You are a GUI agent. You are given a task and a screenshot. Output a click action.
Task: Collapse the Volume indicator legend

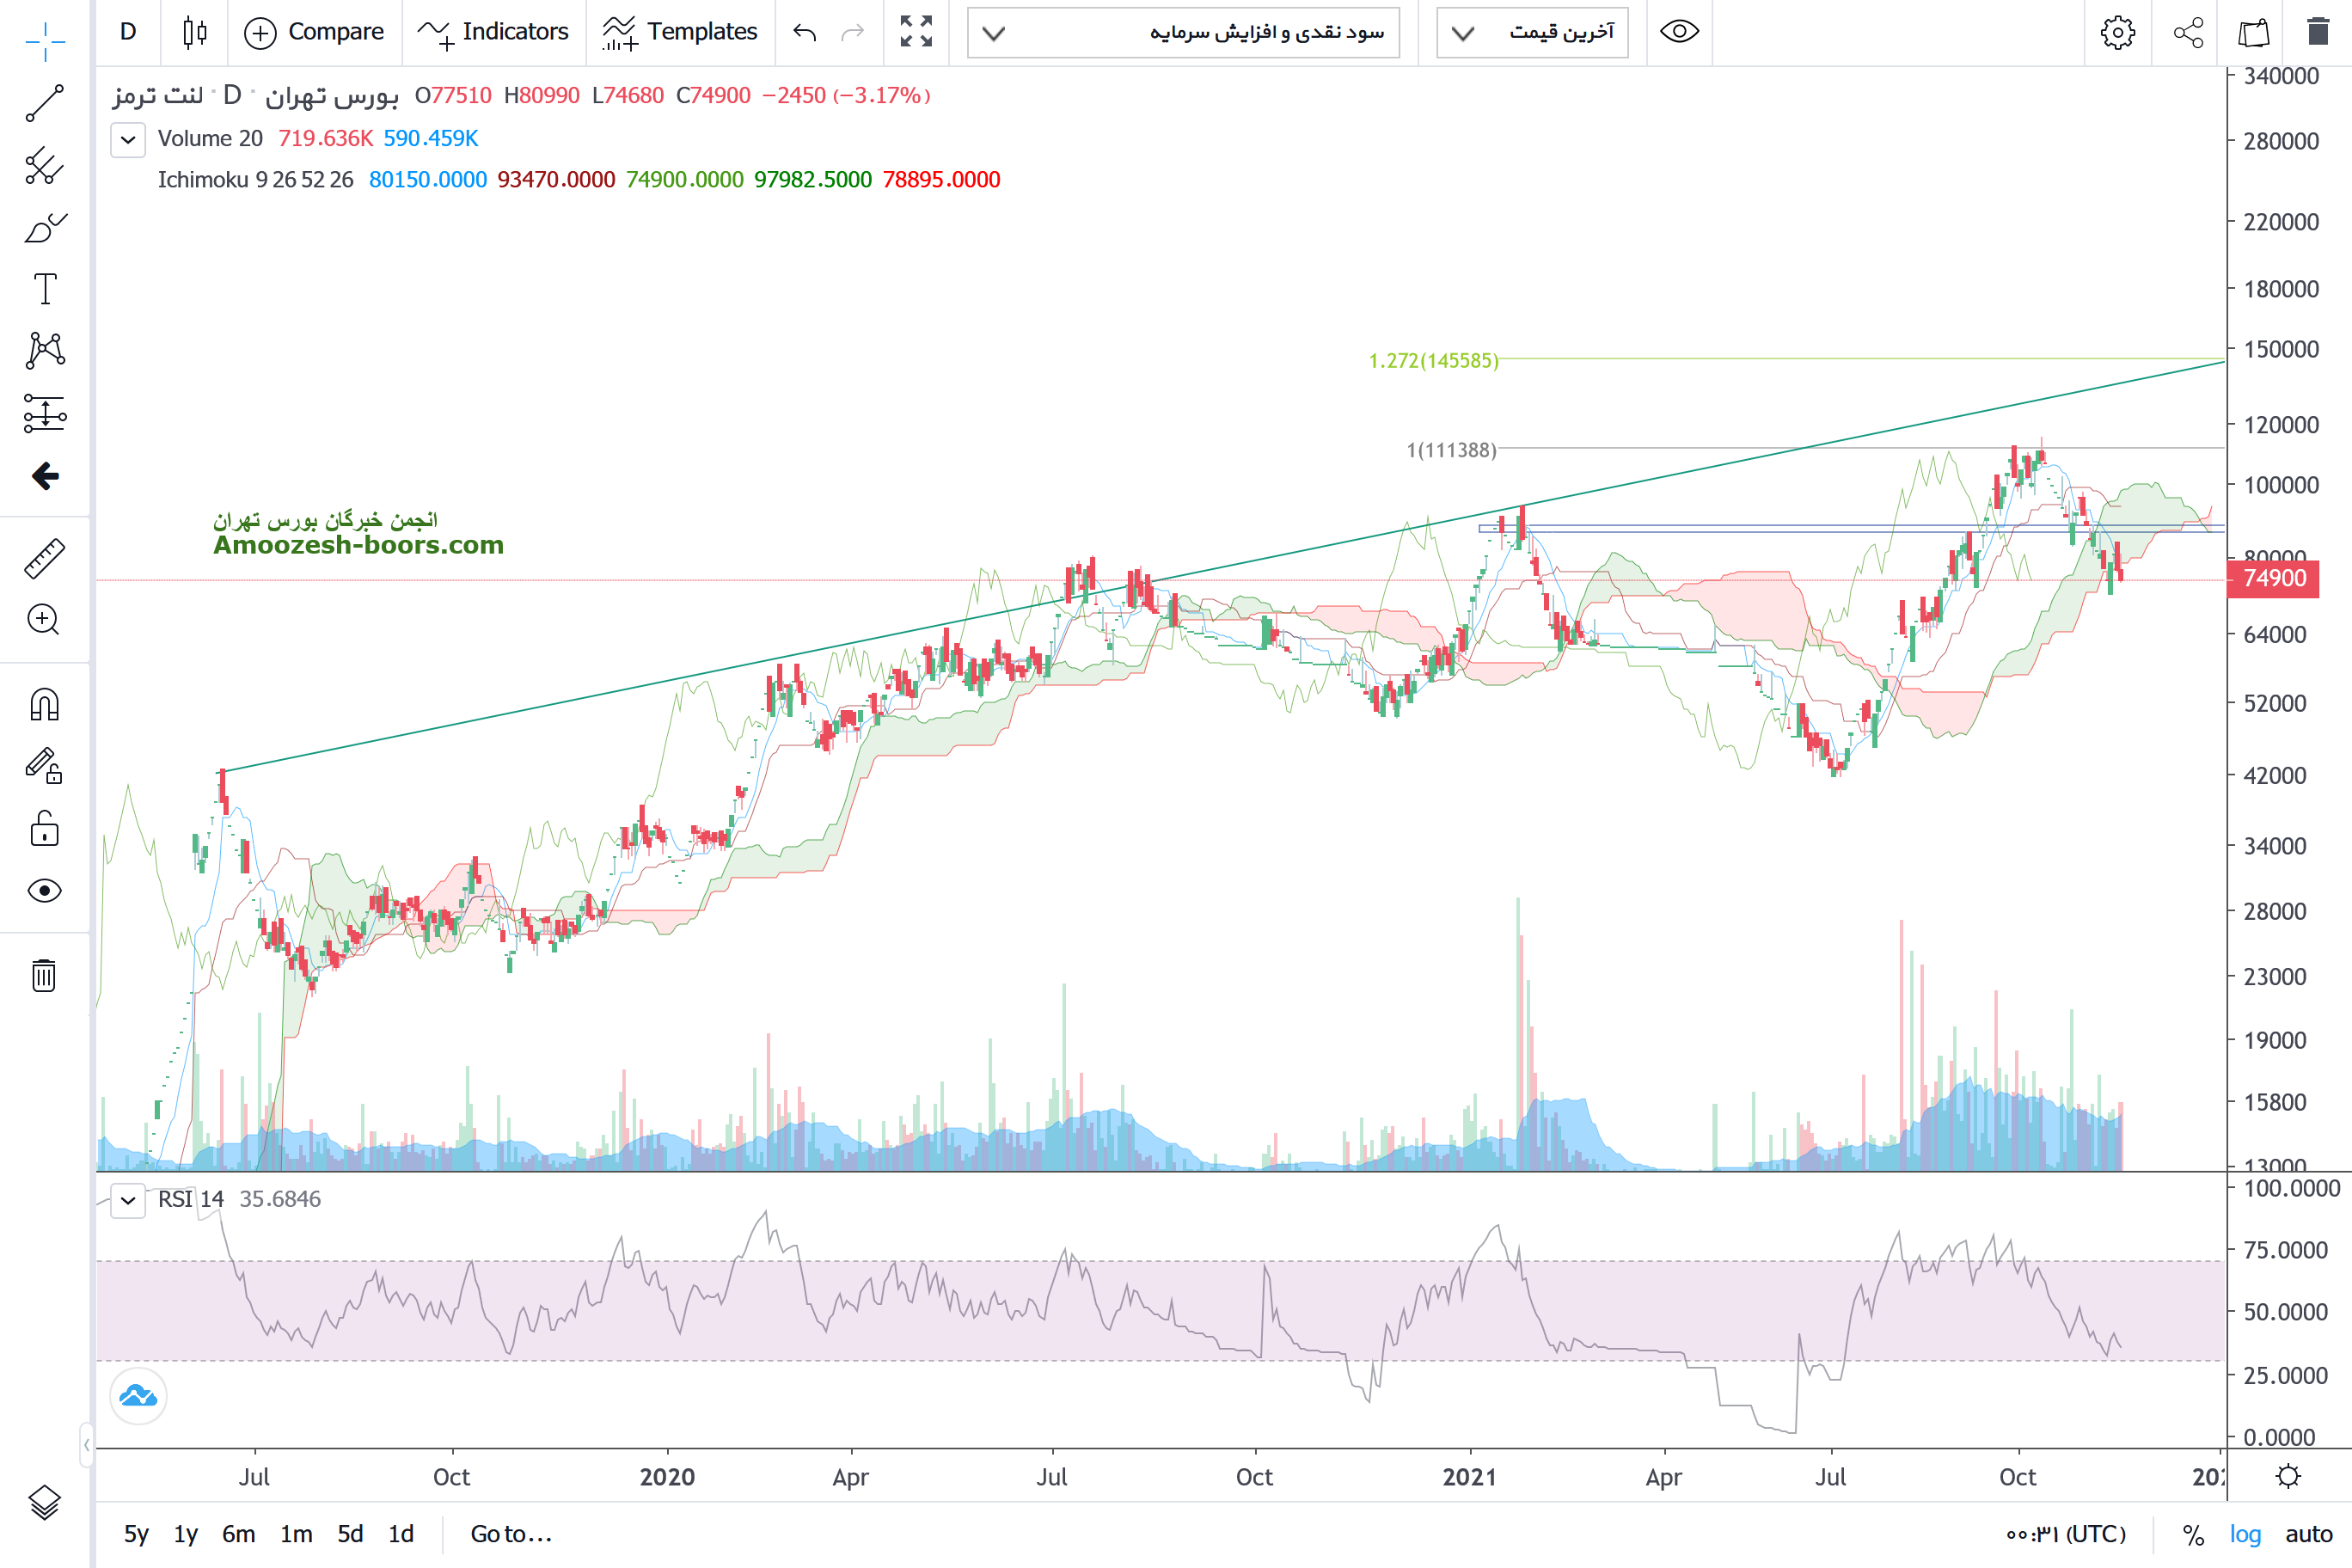click(128, 139)
